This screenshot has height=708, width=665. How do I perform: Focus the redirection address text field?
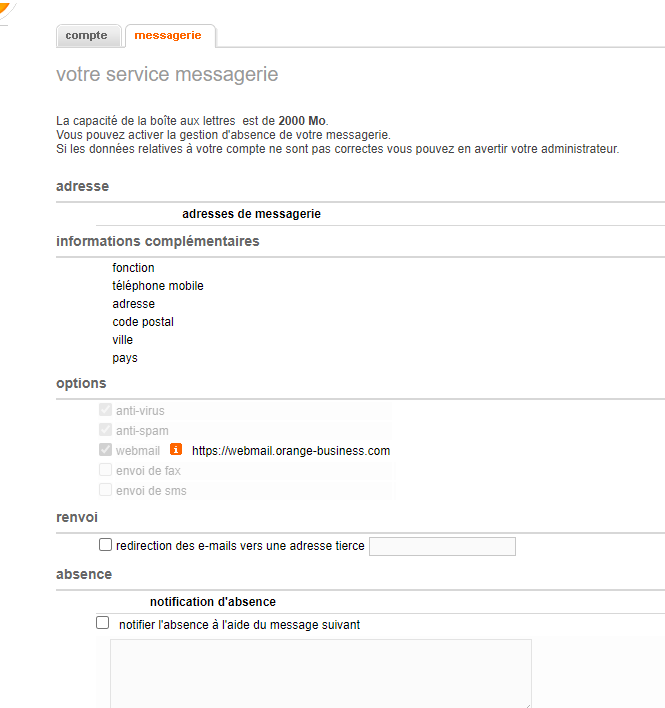442,546
